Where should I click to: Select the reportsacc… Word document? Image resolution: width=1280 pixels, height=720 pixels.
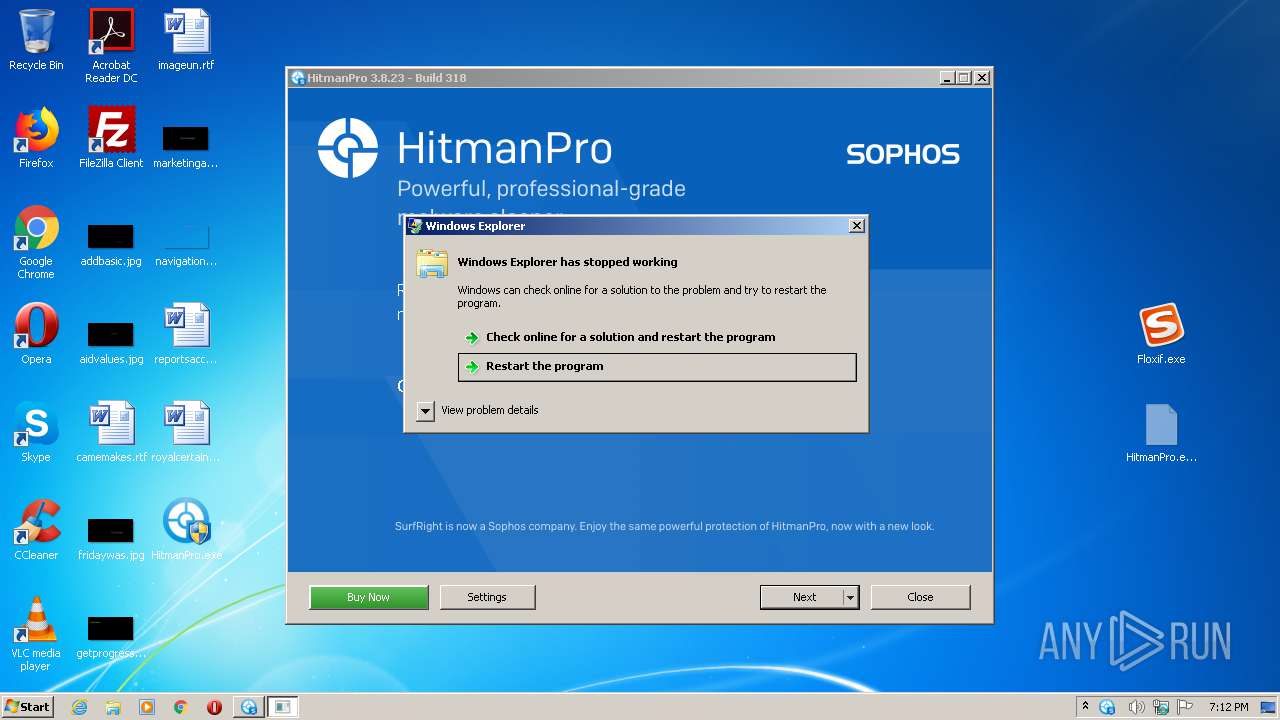[186, 334]
